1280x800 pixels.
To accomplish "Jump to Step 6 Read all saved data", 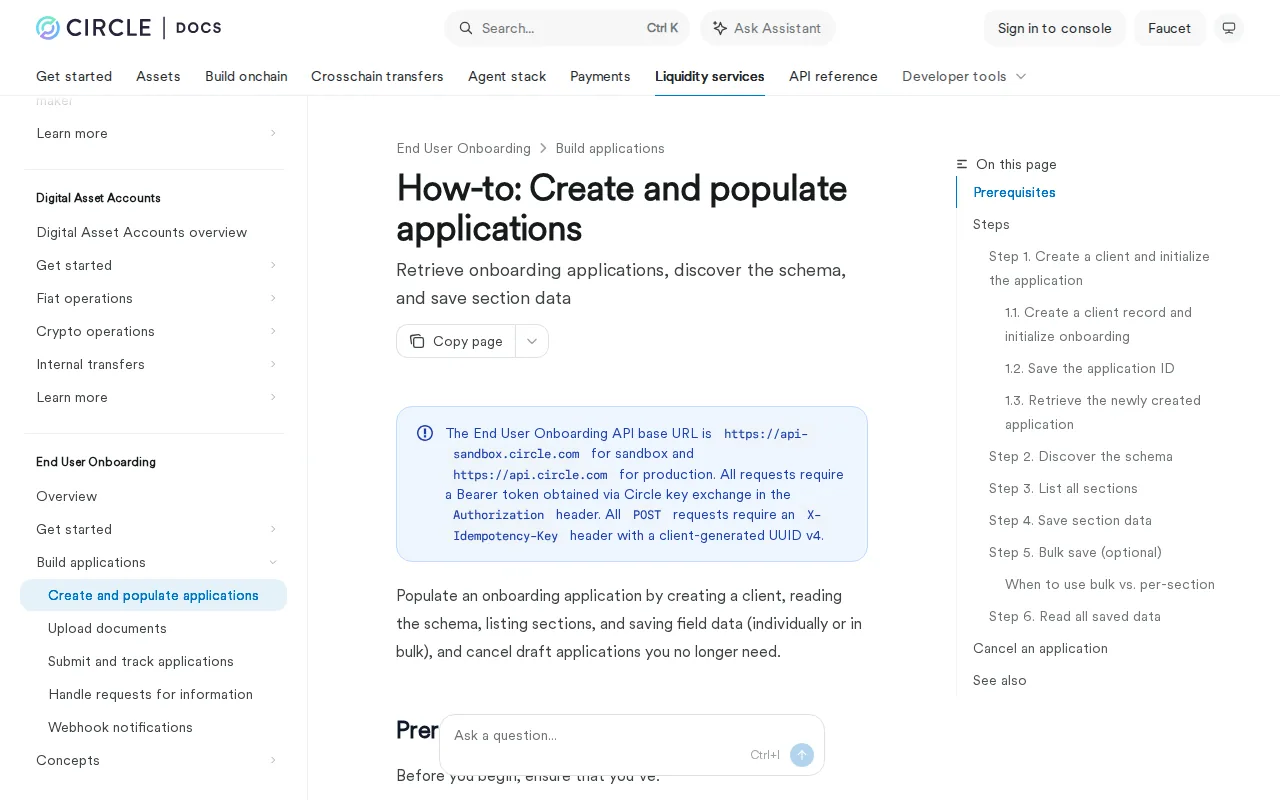I will coord(1074,616).
